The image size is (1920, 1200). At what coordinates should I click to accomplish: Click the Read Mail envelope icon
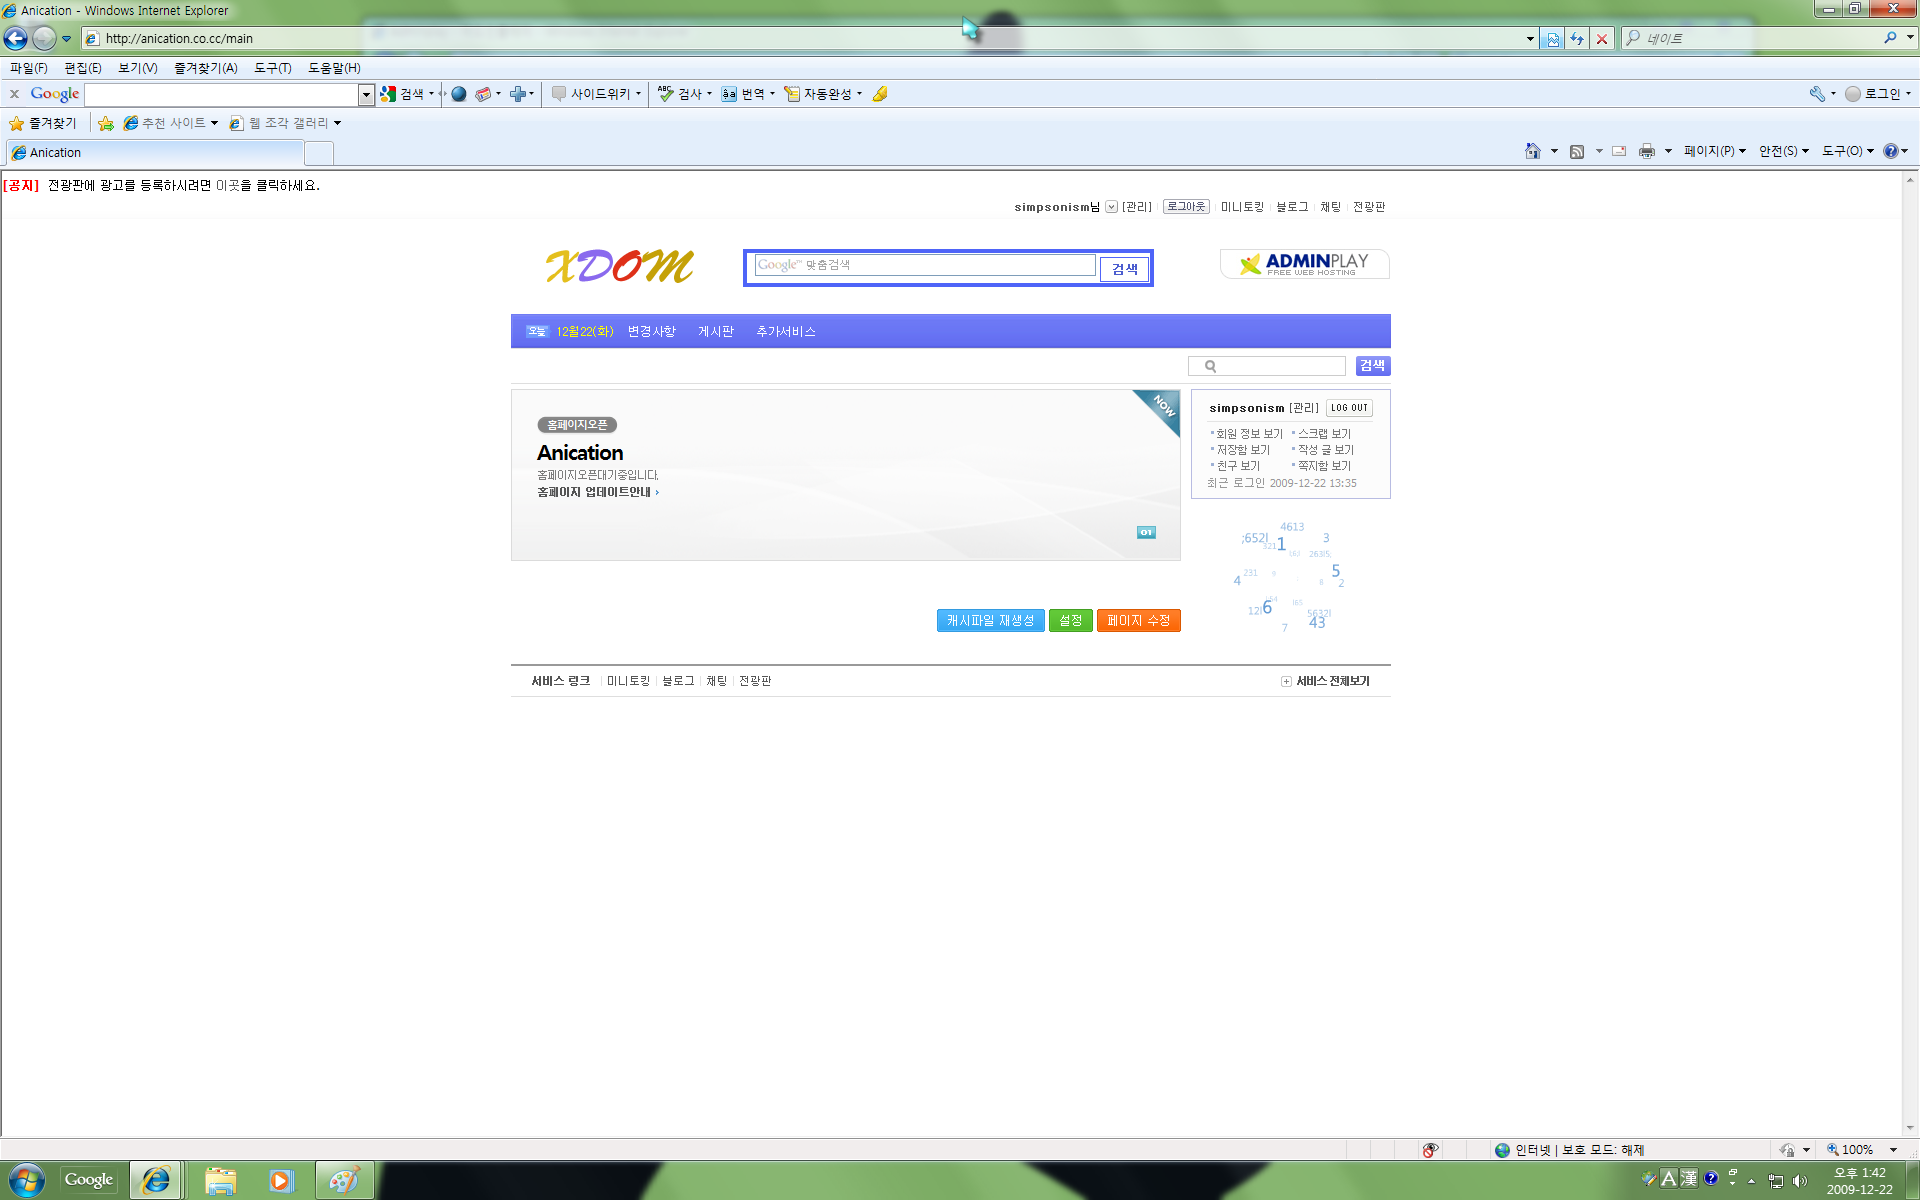tap(1619, 151)
